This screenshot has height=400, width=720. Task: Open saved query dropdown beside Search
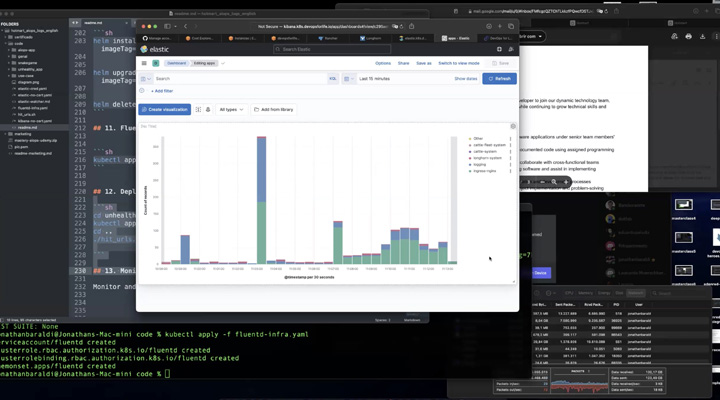click(146, 79)
